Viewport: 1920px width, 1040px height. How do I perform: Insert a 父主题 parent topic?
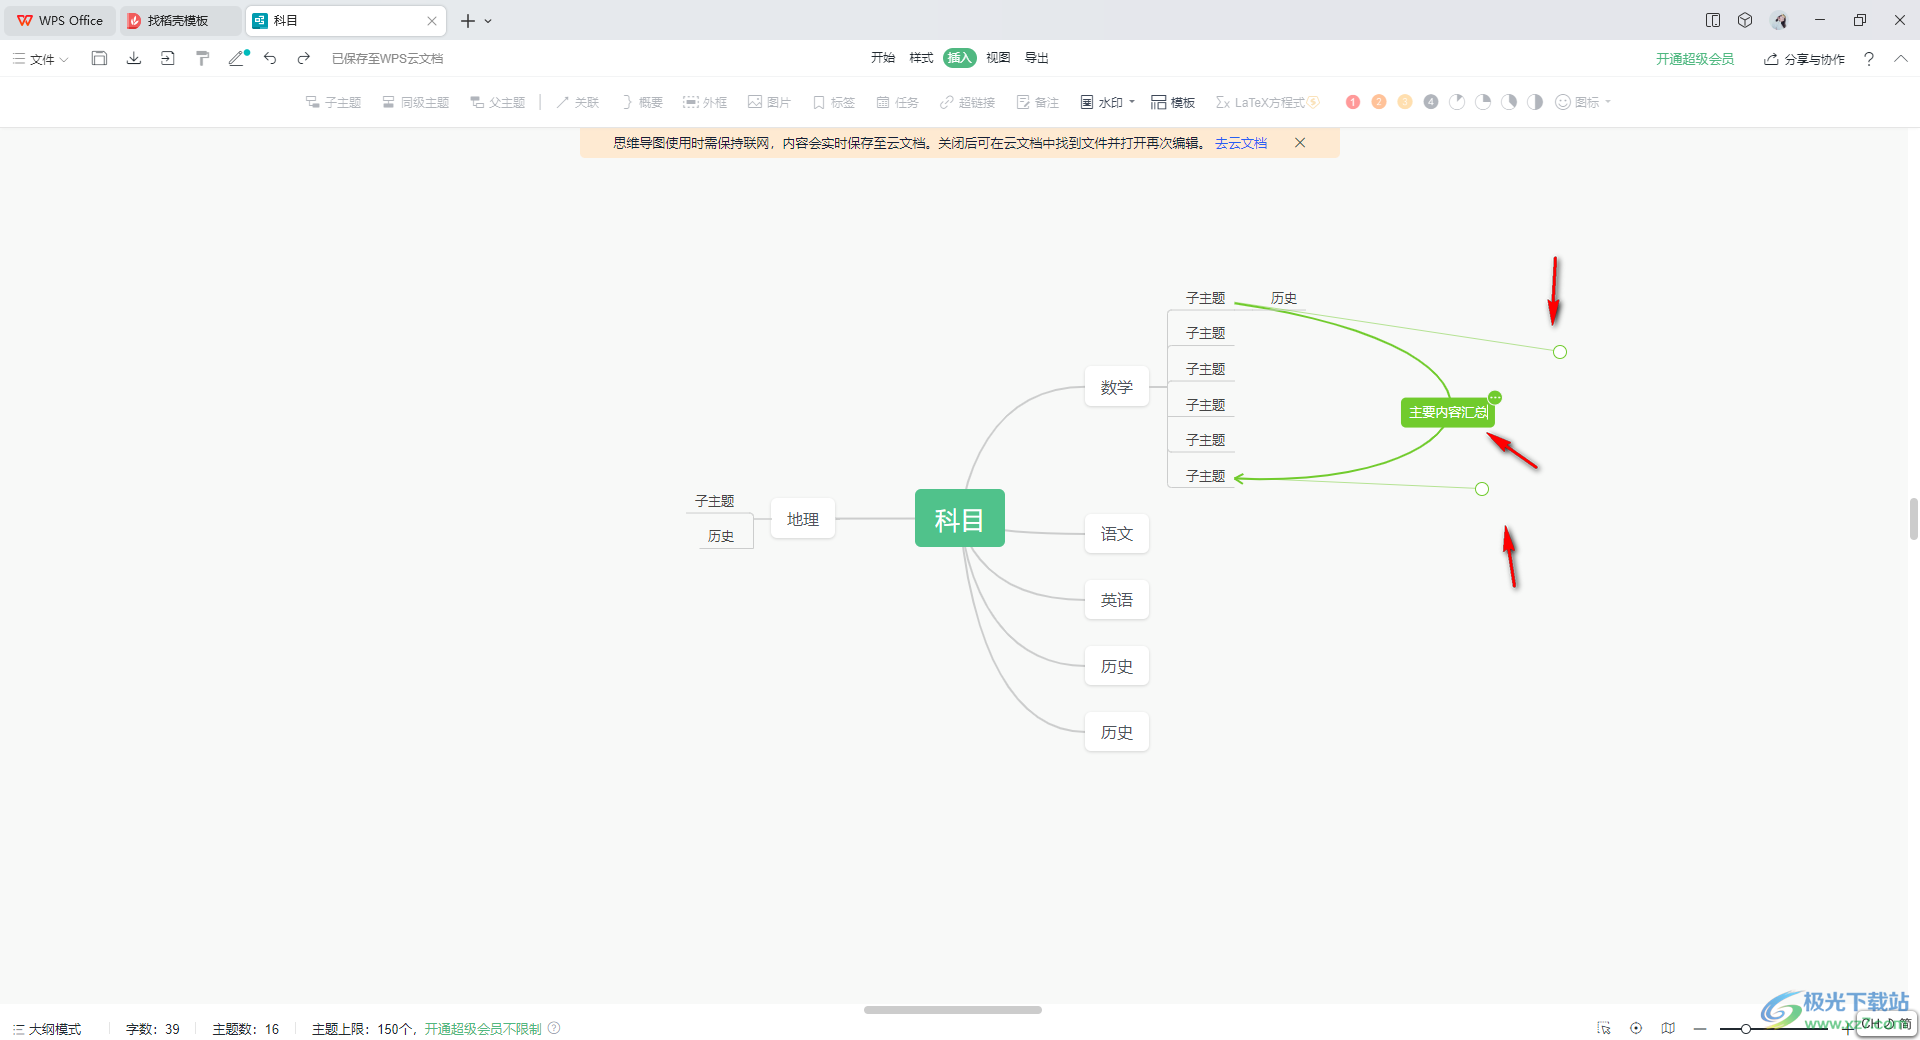tap(498, 102)
